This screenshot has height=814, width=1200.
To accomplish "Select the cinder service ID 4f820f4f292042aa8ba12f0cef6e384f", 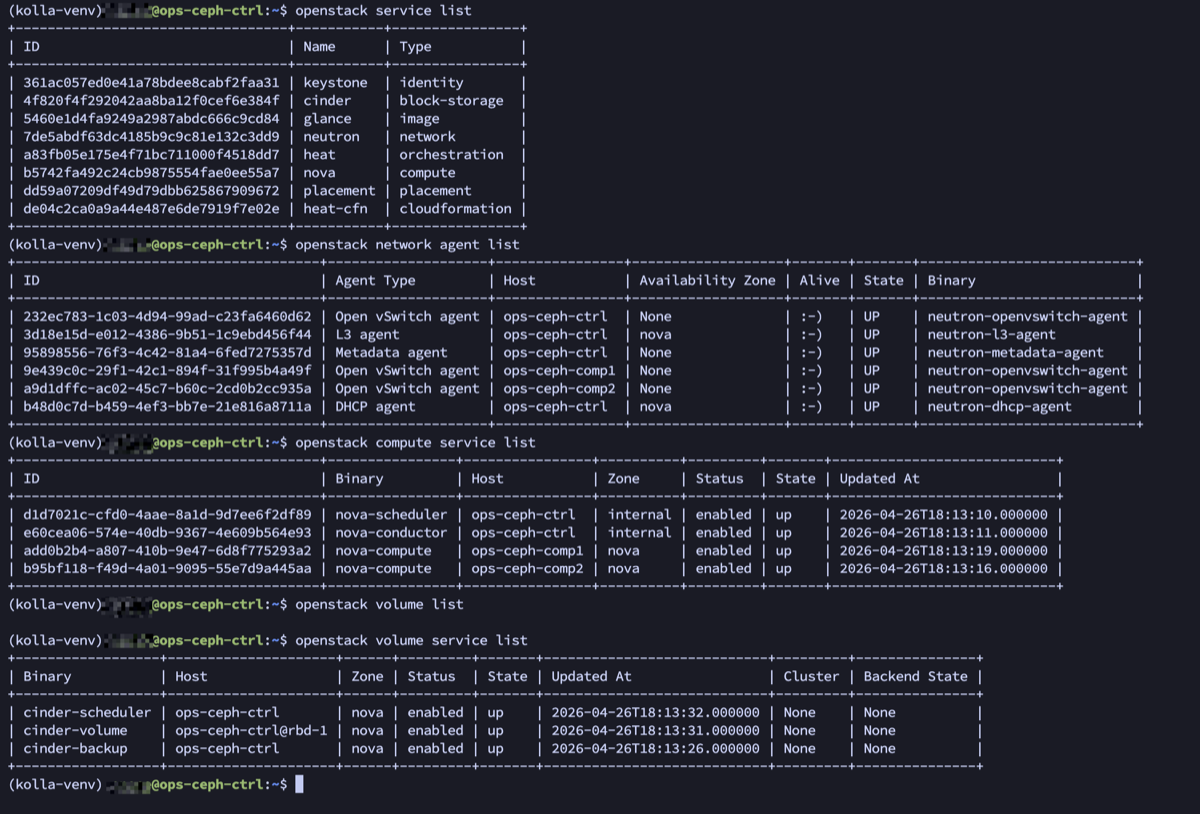I will point(151,101).
